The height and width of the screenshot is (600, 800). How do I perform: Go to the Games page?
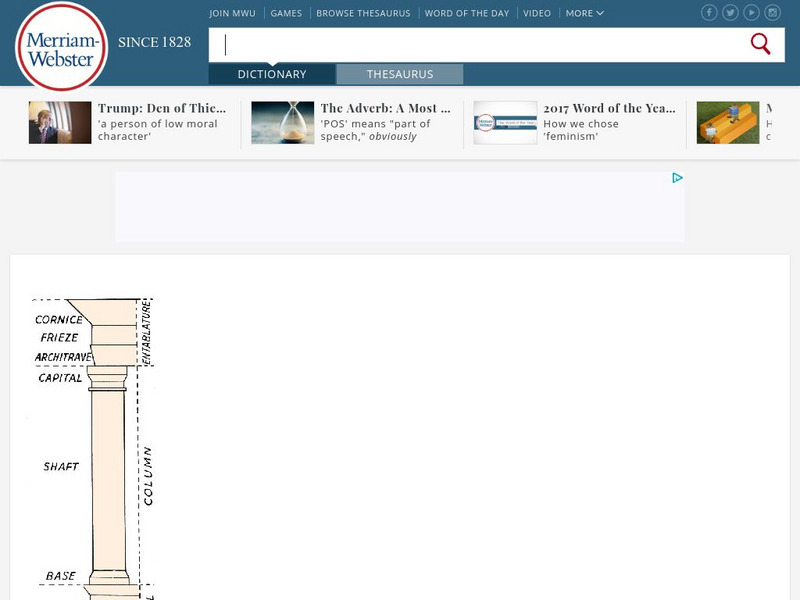click(x=286, y=14)
